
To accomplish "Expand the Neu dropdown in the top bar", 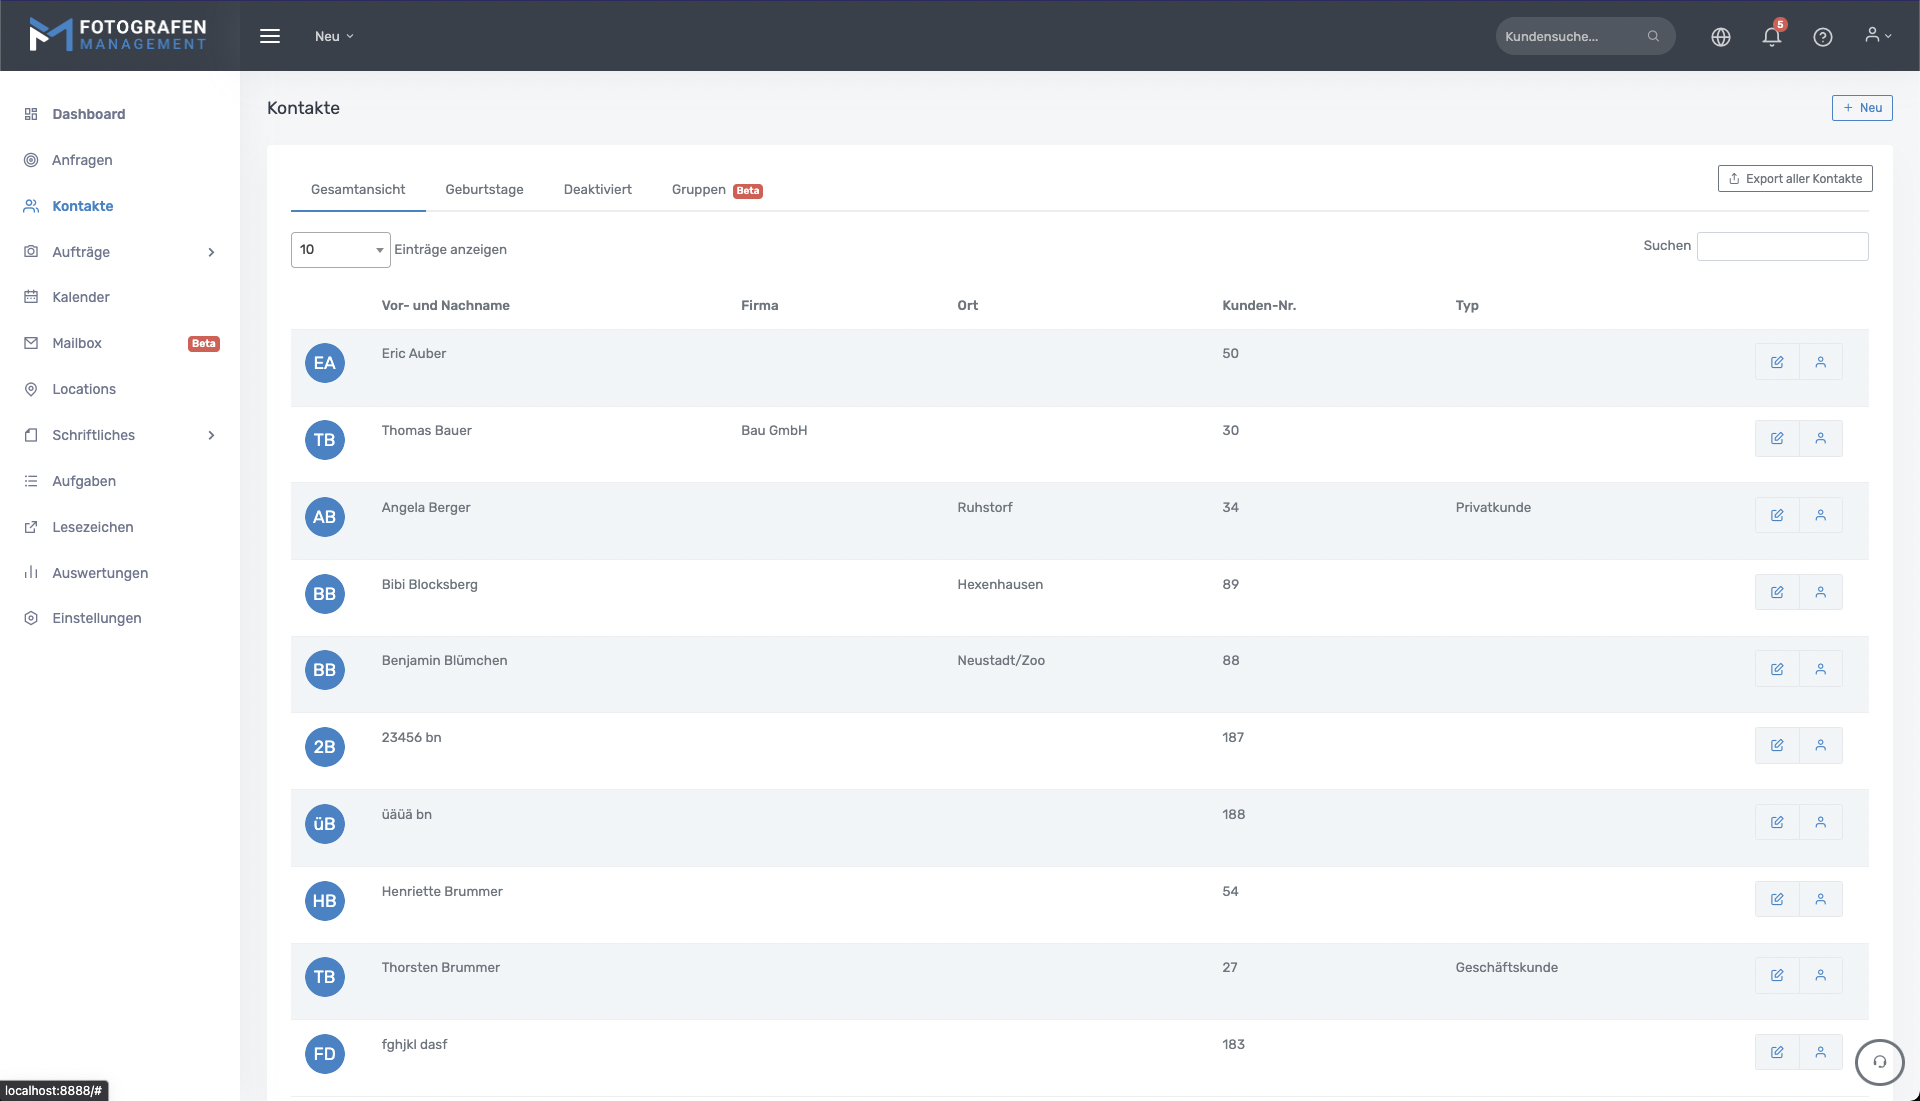I will (334, 36).
